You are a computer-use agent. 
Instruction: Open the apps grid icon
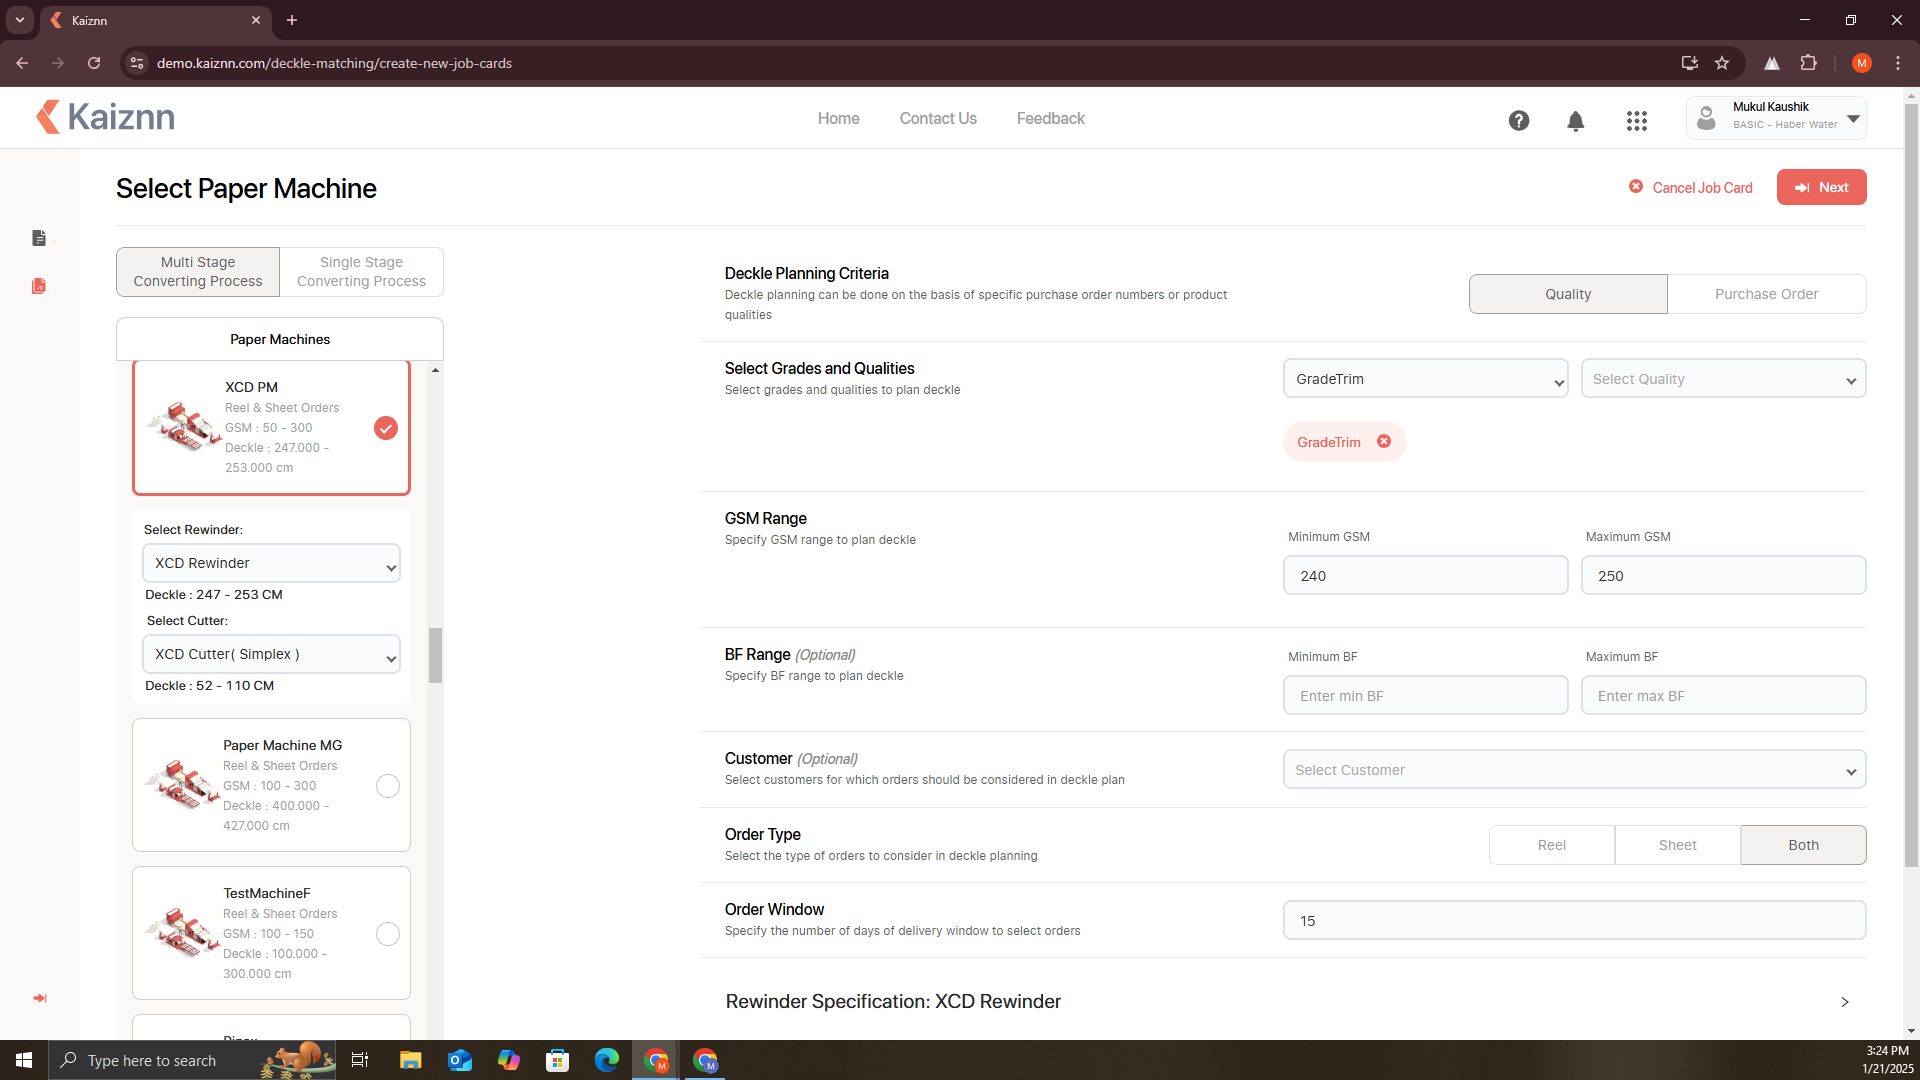pyautogui.click(x=1636, y=121)
